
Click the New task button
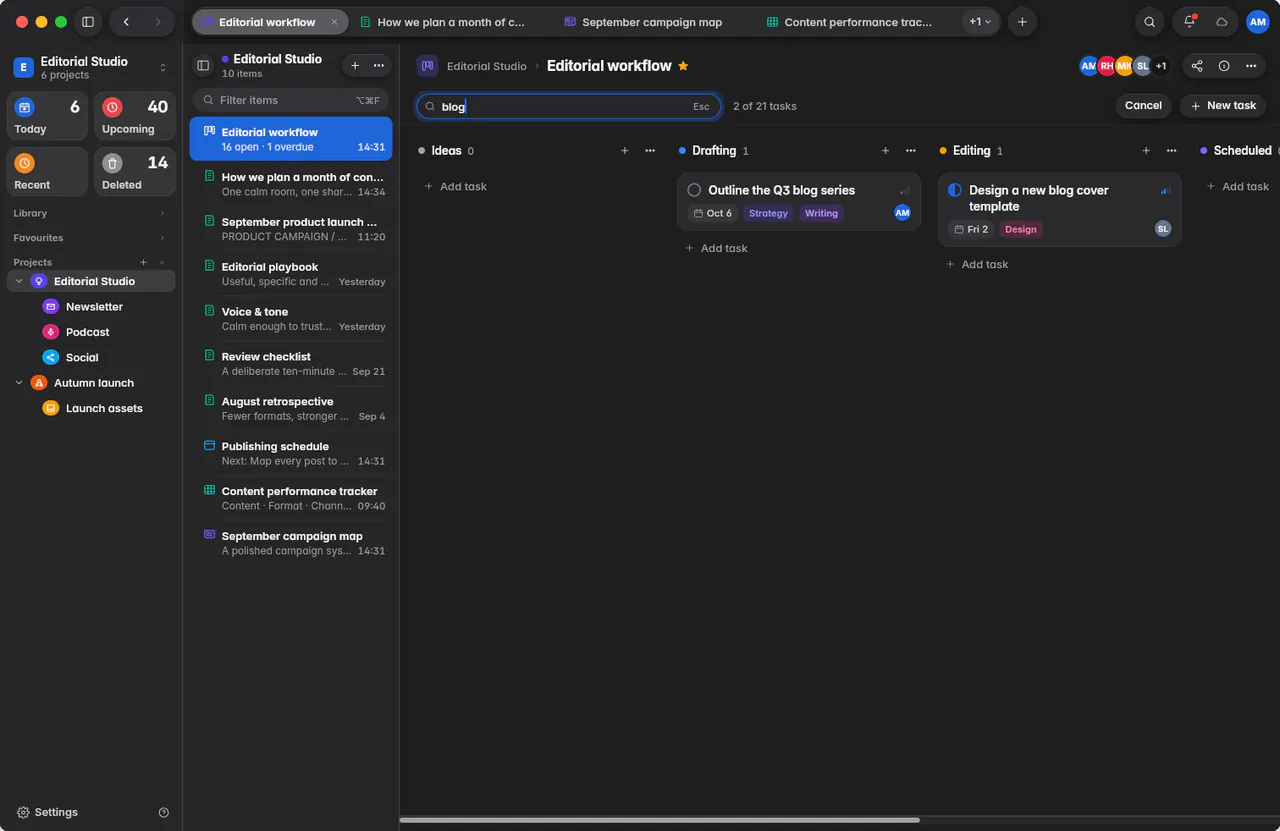tap(1223, 106)
